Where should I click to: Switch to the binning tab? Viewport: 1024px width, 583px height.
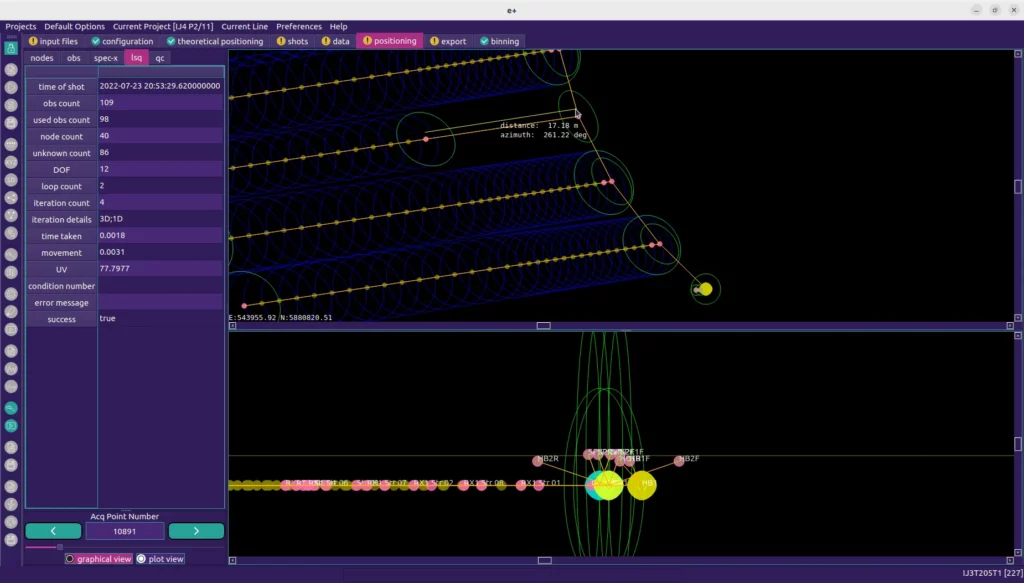[x=500, y=41]
